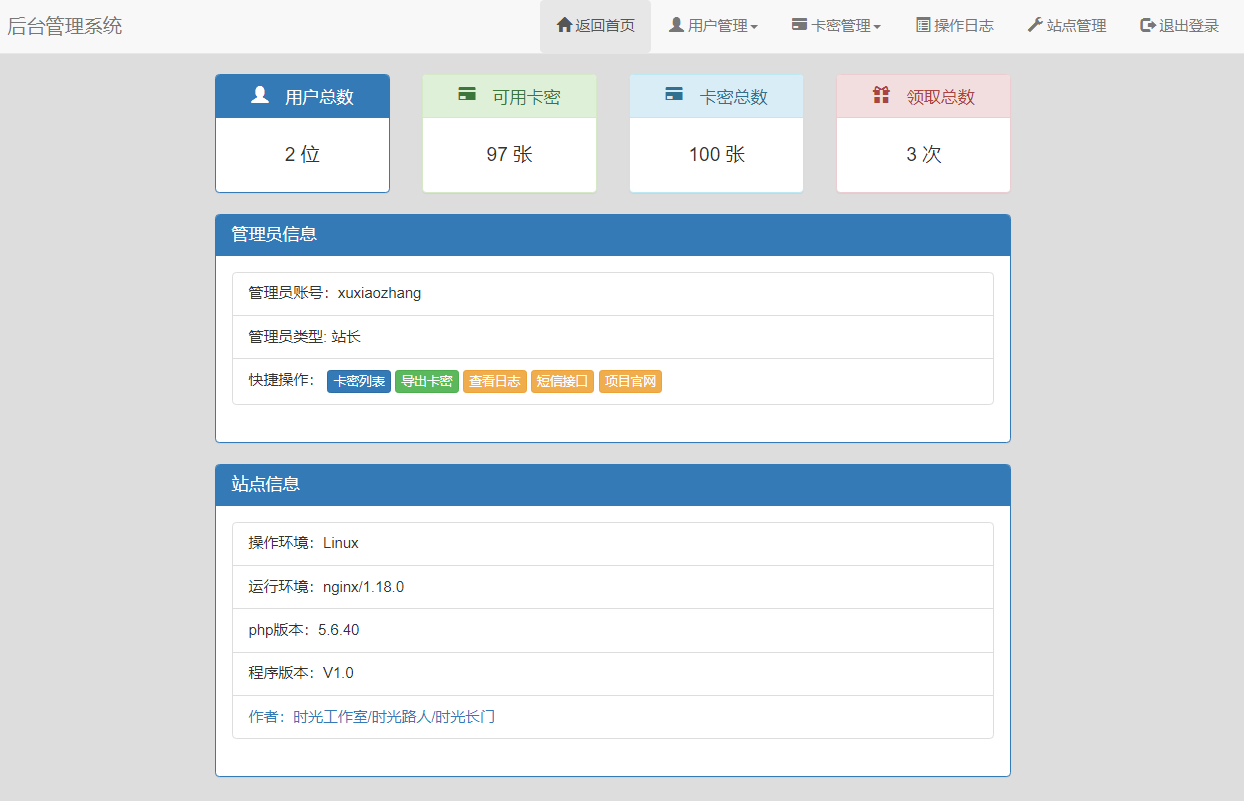Open the 项目官网 link
This screenshot has height=801, width=1244.
(630, 381)
